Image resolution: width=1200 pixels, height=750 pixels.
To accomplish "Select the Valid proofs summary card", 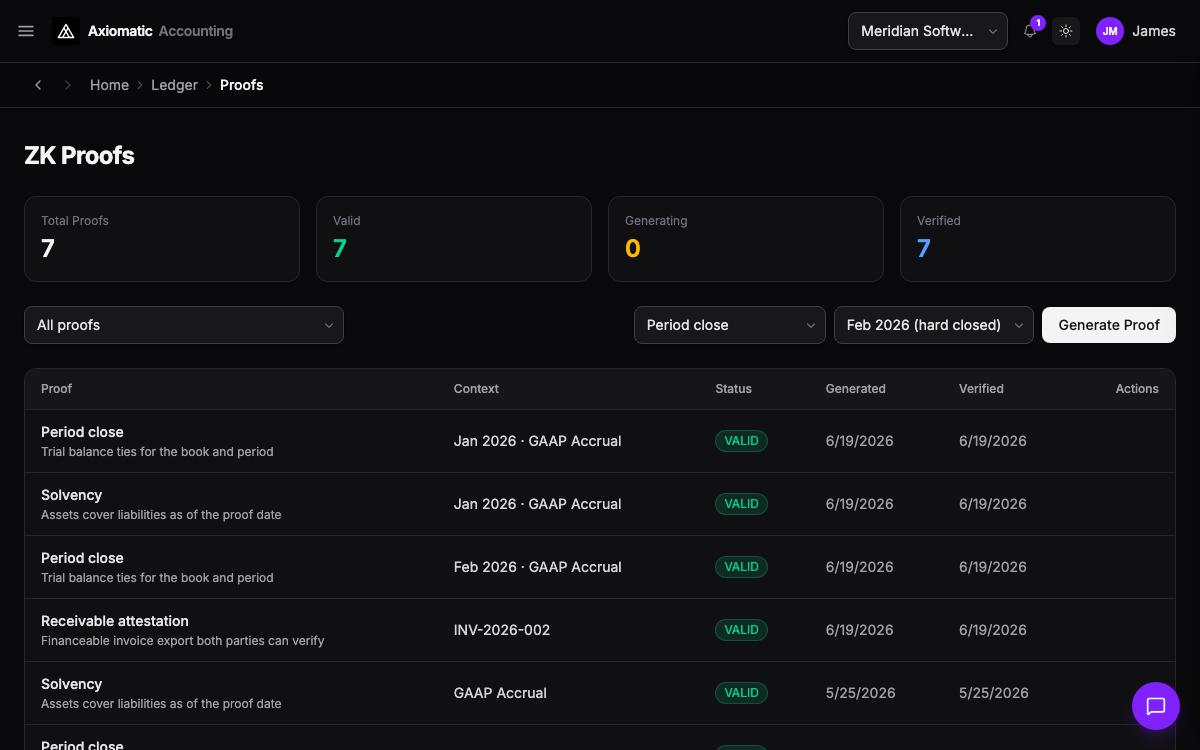I will (x=454, y=239).
